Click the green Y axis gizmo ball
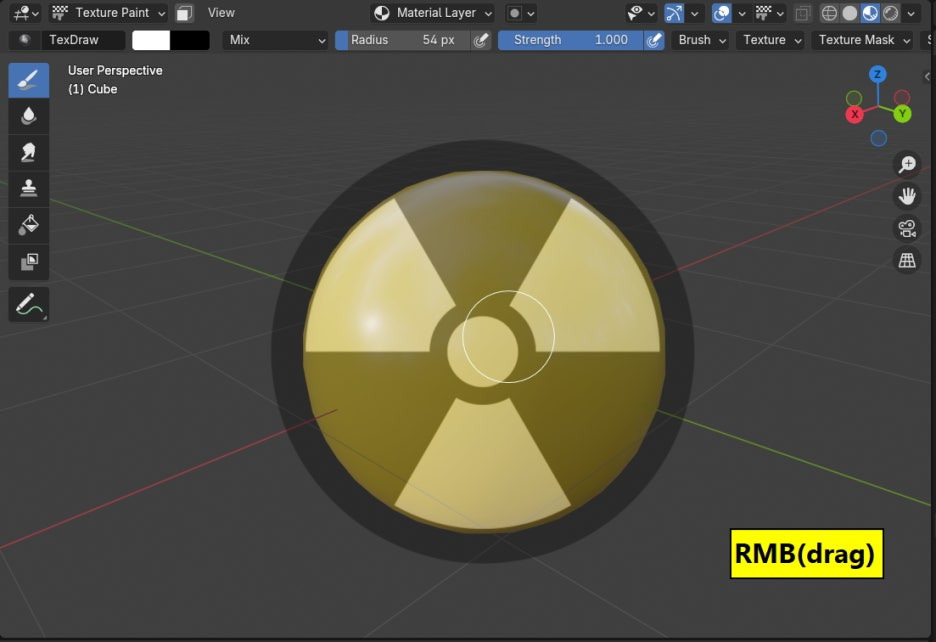Image resolution: width=936 pixels, height=642 pixels. tap(902, 113)
